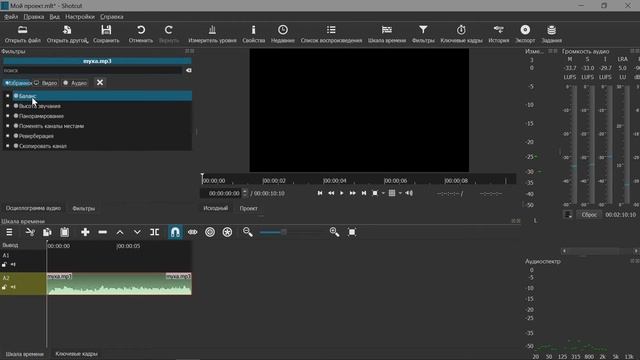
Task: Undo last action with Отменить
Action: pos(141,34)
